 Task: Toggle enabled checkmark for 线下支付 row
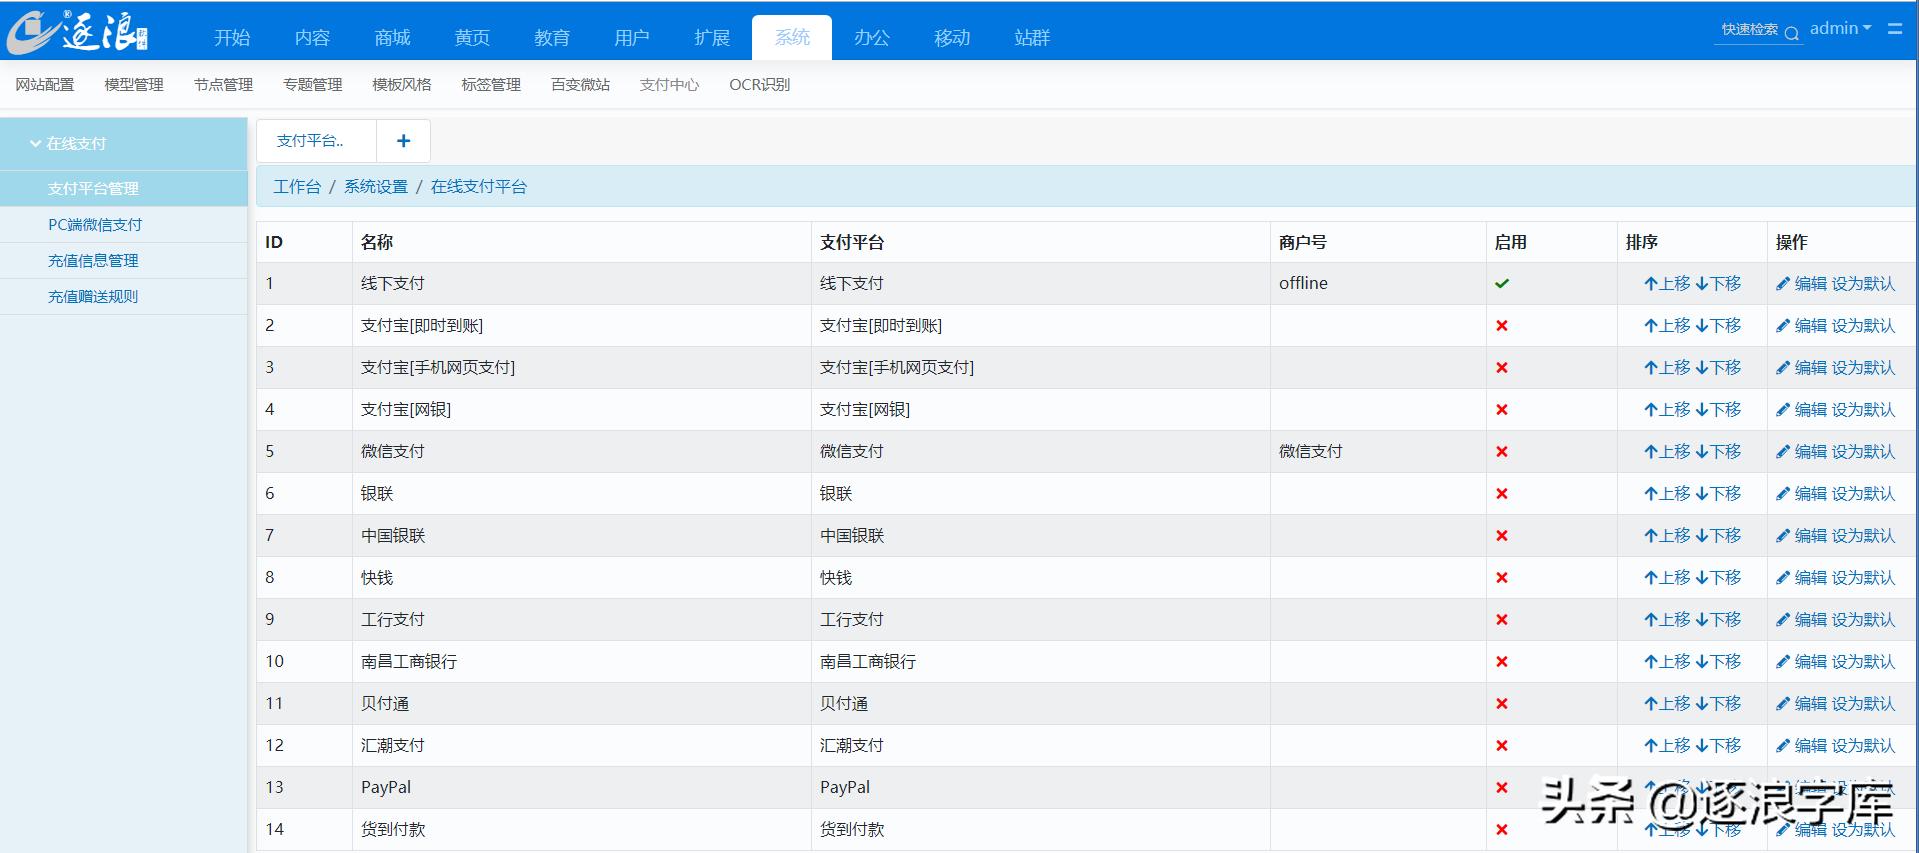pyautogui.click(x=1502, y=284)
